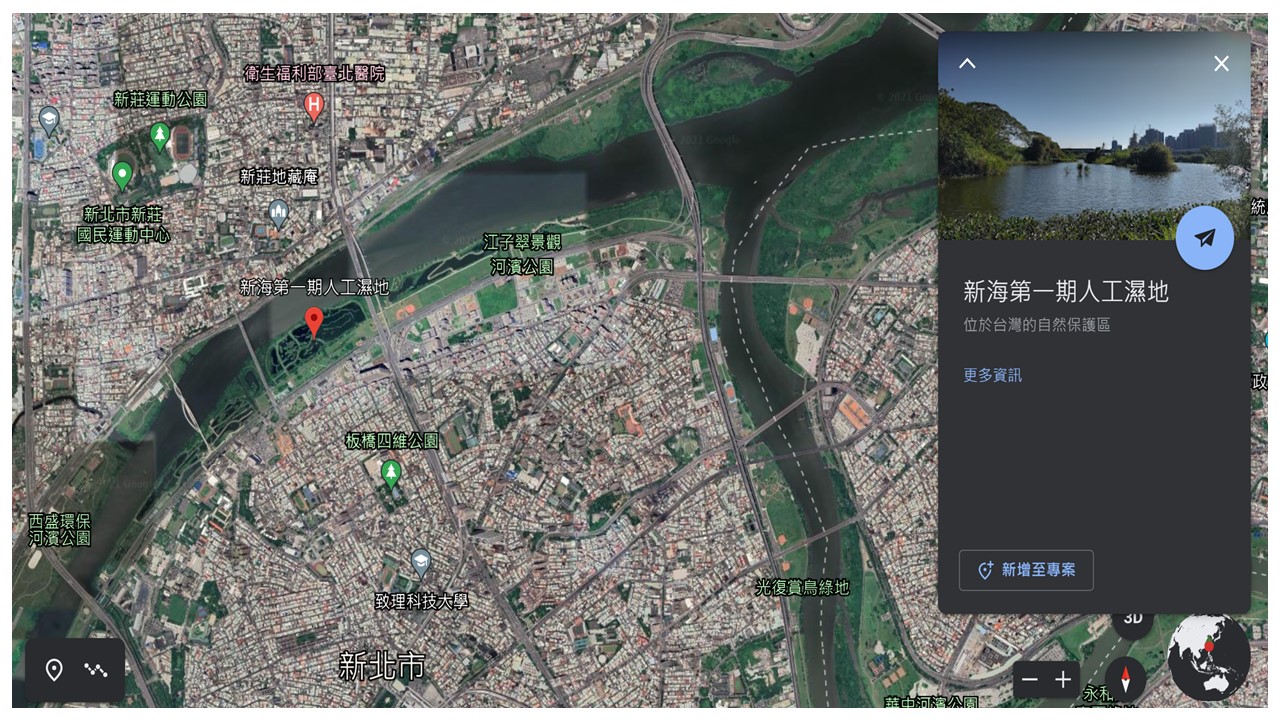
Task: Toggle the 3D view button
Action: tap(1133, 620)
